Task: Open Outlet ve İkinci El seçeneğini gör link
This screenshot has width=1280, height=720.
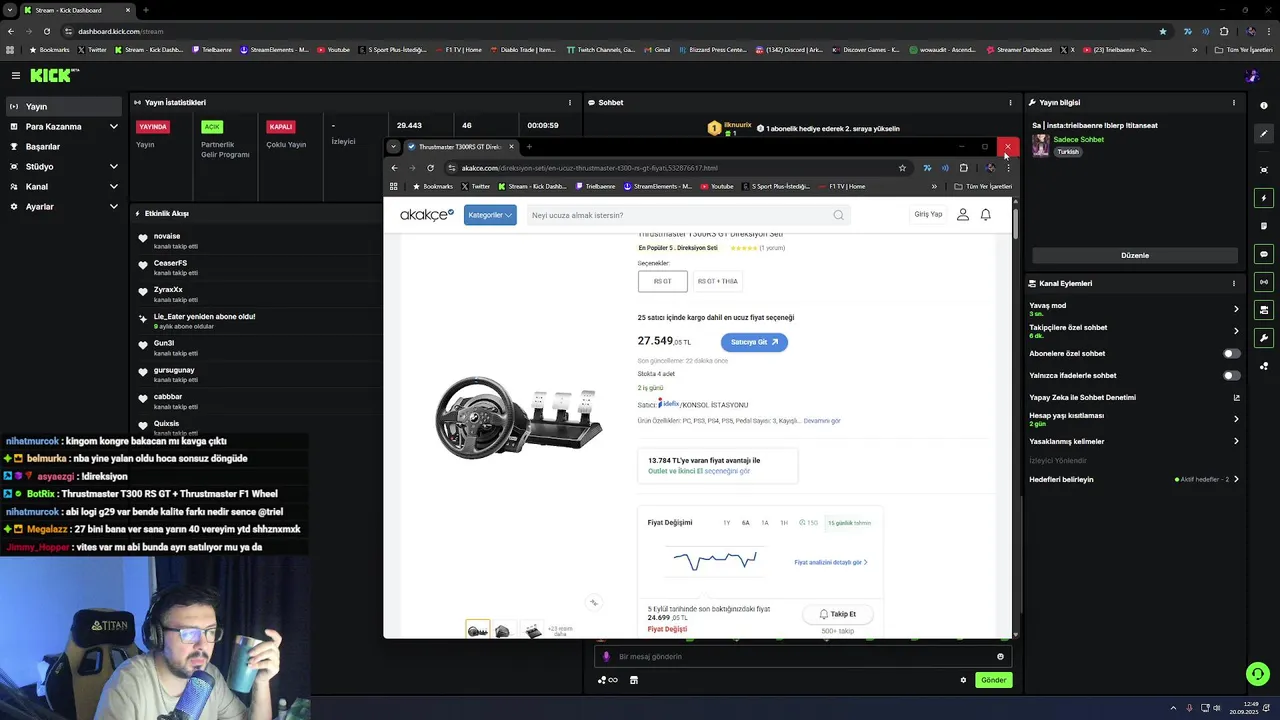Action: pos(699,471)
